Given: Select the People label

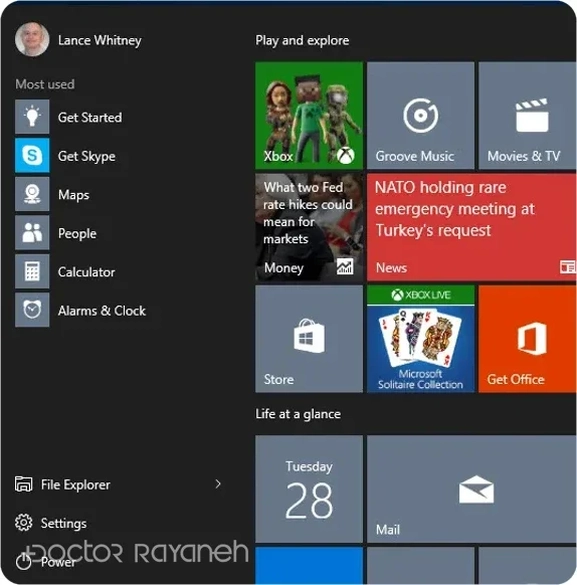Looking at the screenshot, I should coord(77,234).
